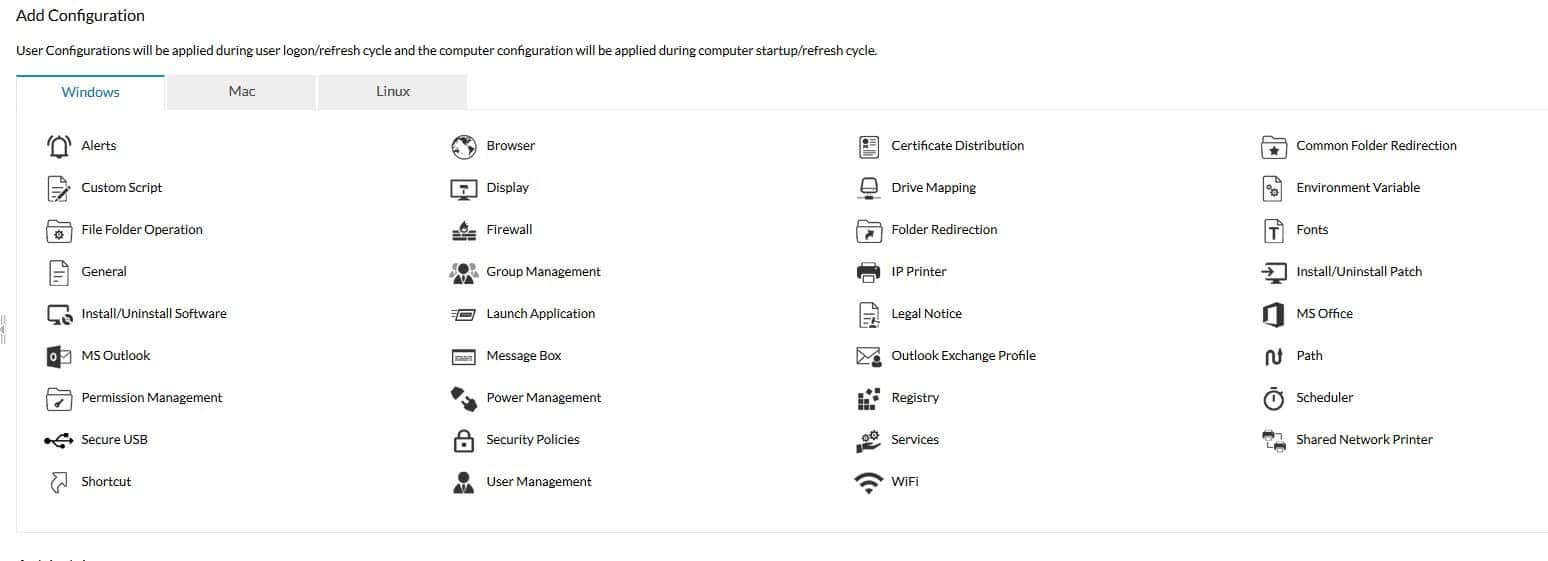Switch to the Mac tab

click(242, 92)
